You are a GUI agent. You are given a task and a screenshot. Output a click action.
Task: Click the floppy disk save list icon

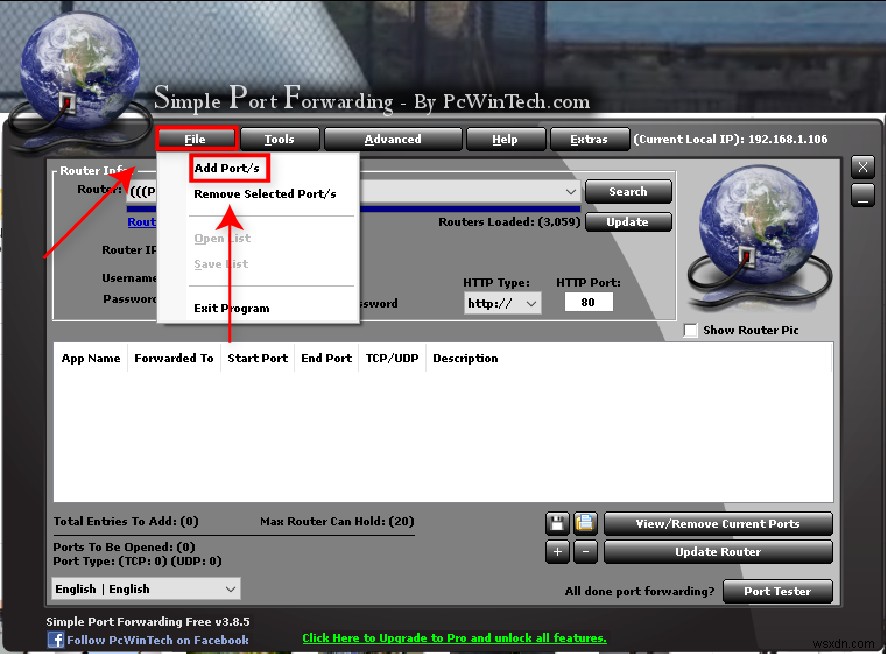[557, 523]
